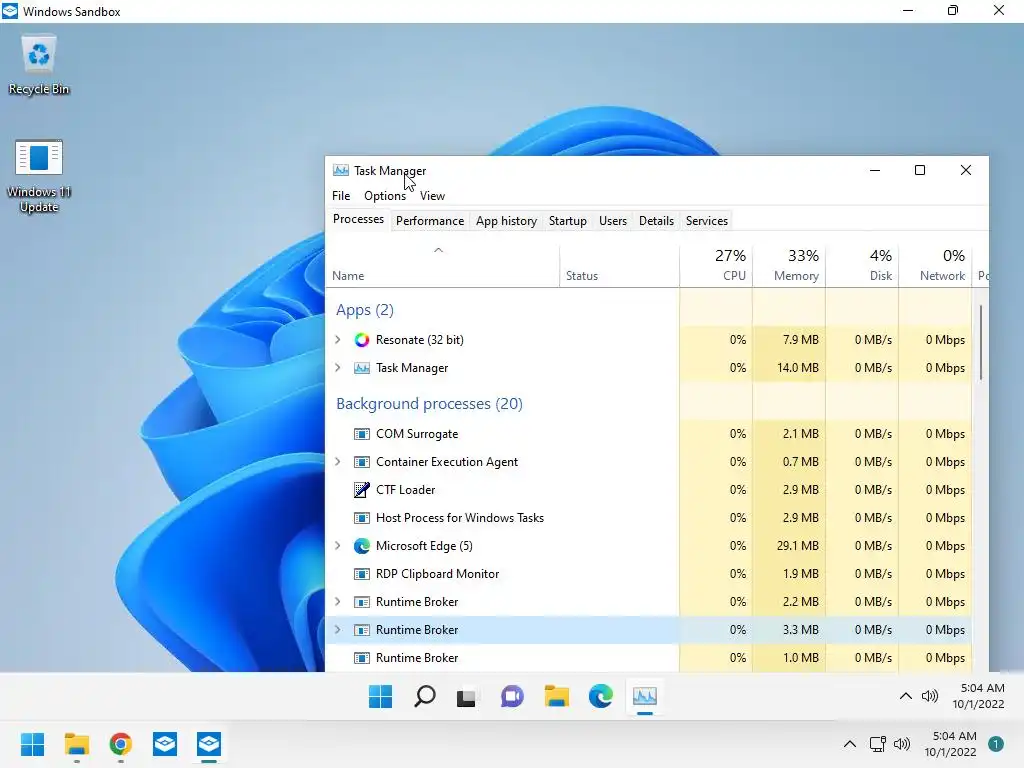Click the Resonate (32 bit) app icon
The width and height of the screenshot is (1024, 768).
click(362, 340)
